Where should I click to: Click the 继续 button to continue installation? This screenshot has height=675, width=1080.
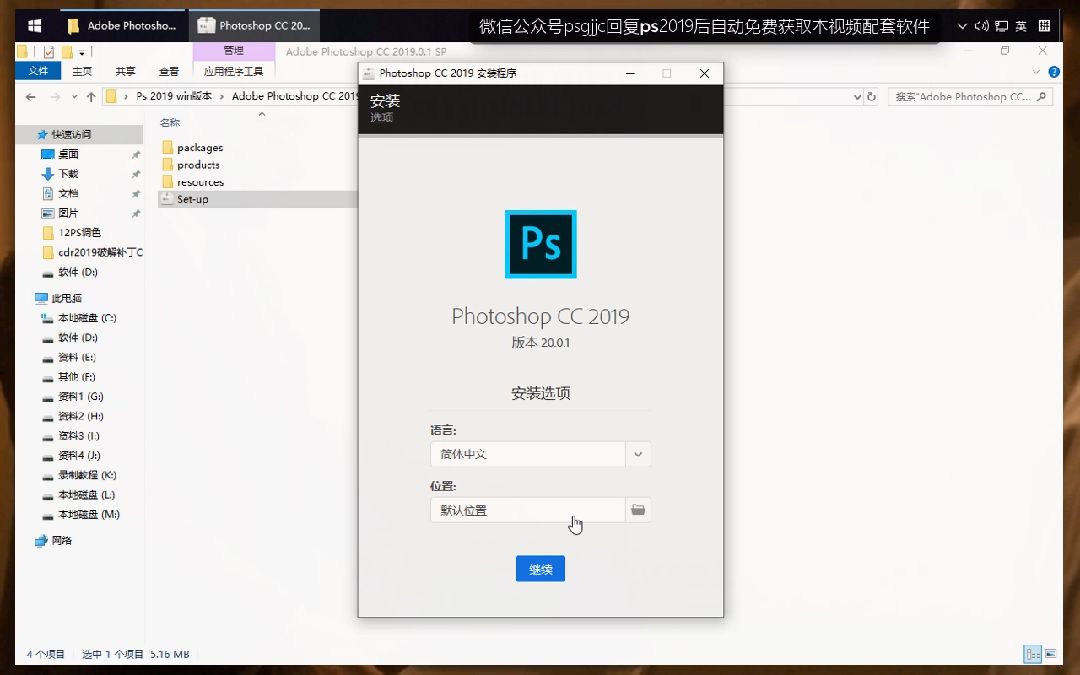540,568
